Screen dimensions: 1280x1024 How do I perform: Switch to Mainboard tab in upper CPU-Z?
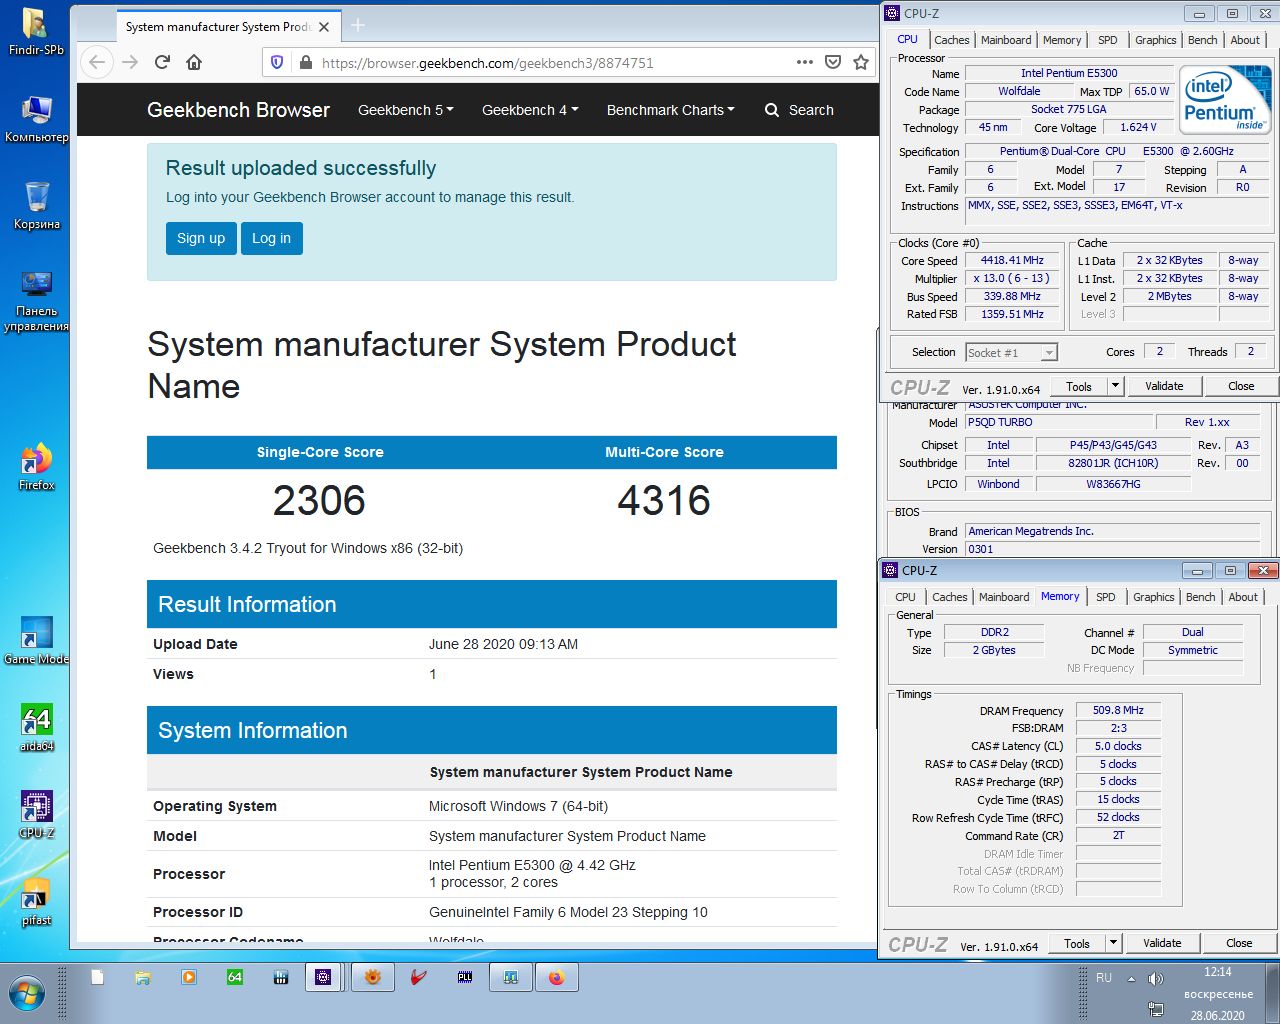click(1006, 40)
